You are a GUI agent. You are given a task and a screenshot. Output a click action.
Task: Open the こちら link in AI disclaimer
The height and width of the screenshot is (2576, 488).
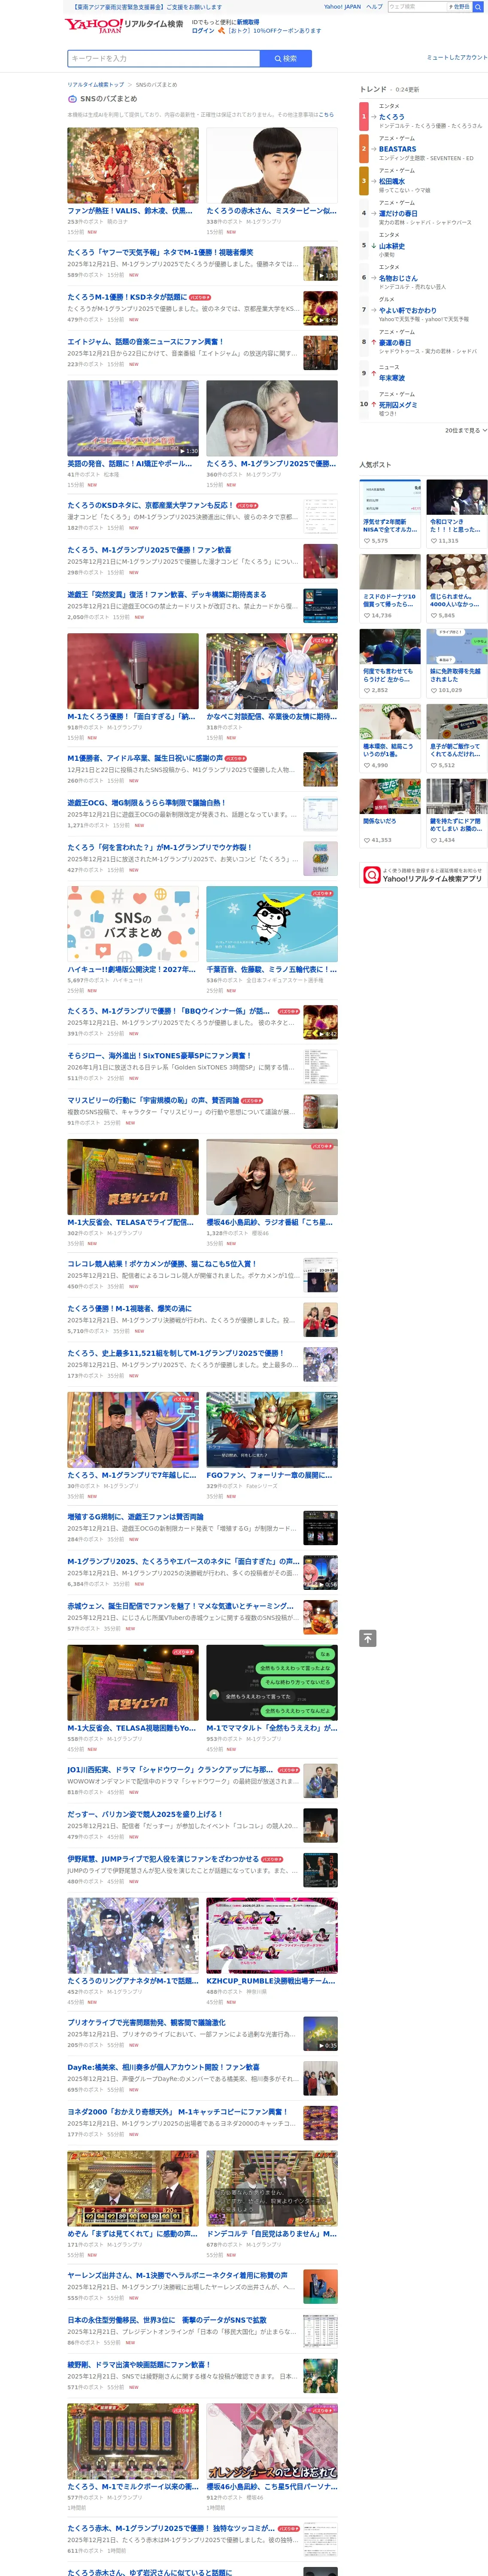pyautogui.click(x=326, y=115)
